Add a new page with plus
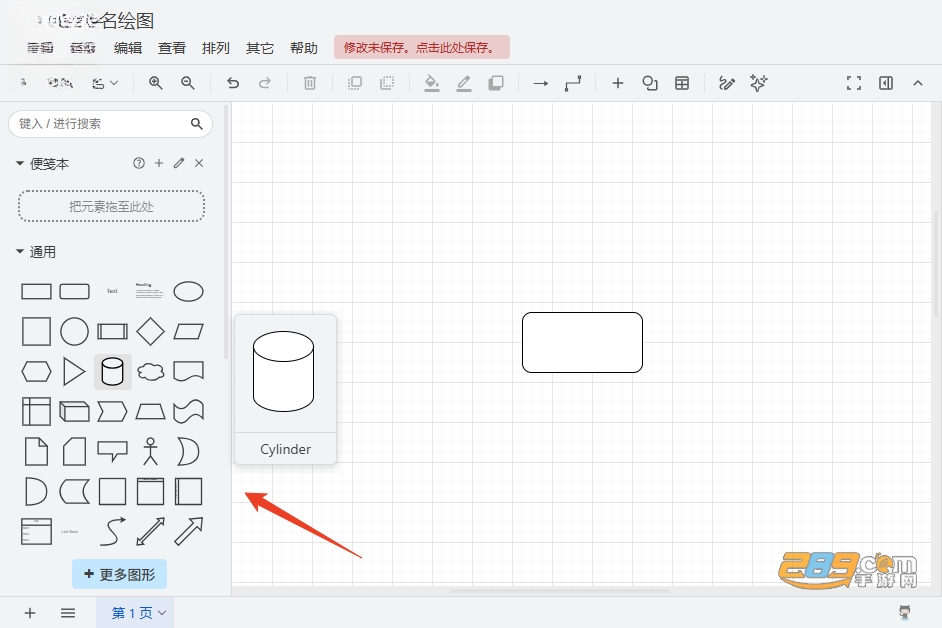The image size is (942, 628). [x=30, y=613]
